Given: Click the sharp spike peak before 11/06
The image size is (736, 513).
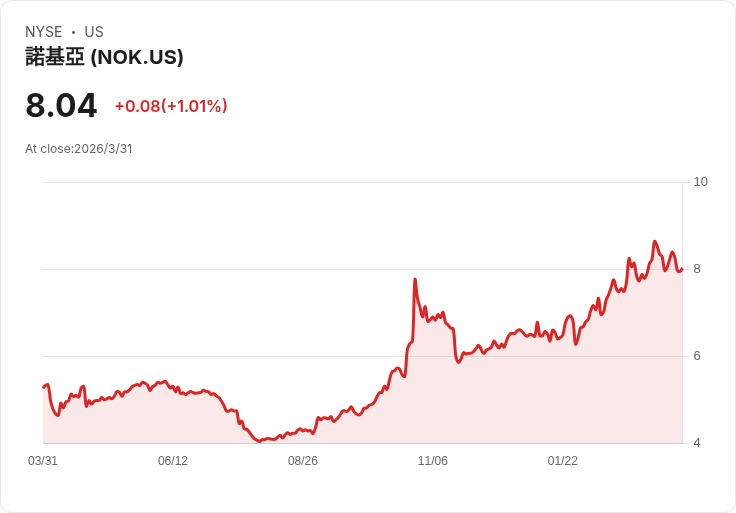Looking at the screenshot, I should [x=414, y=279].
